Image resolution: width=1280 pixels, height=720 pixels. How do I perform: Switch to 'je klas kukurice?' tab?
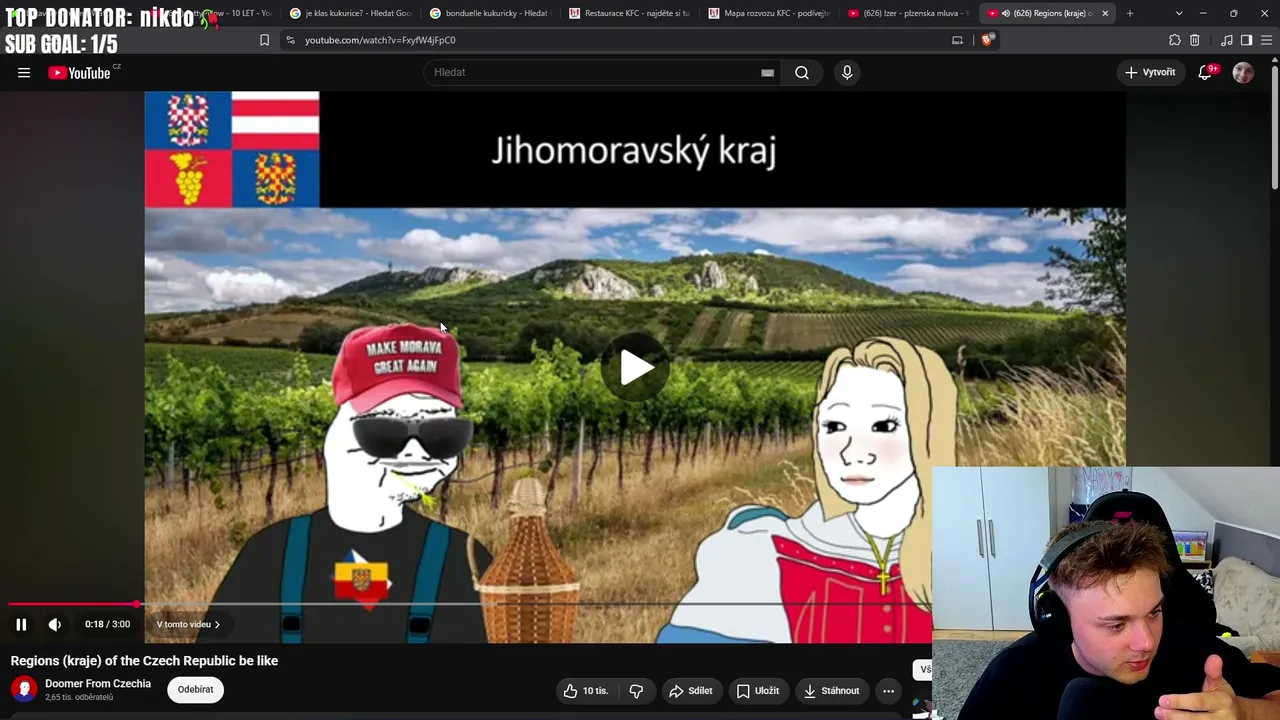coord(350,13)
